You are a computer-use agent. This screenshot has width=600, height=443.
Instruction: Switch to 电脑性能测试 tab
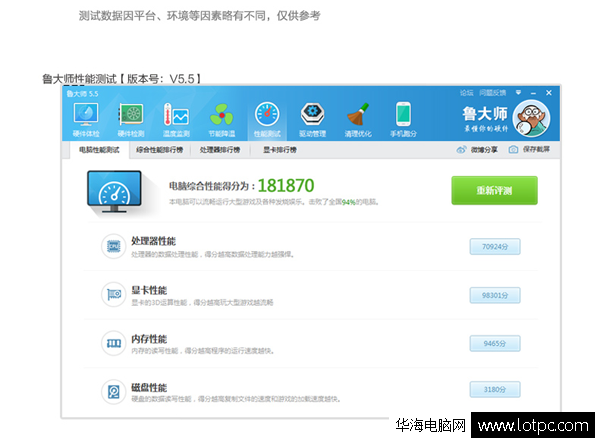99,150
